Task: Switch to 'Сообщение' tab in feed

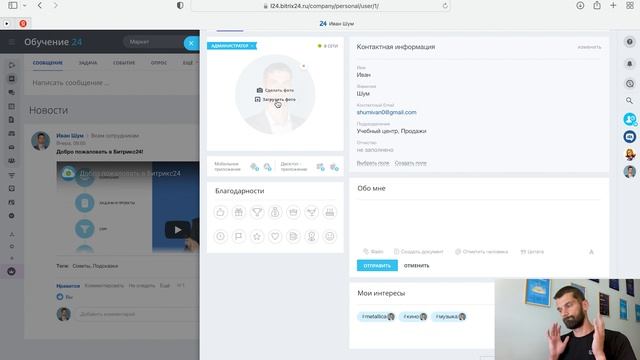Action: 48,63
